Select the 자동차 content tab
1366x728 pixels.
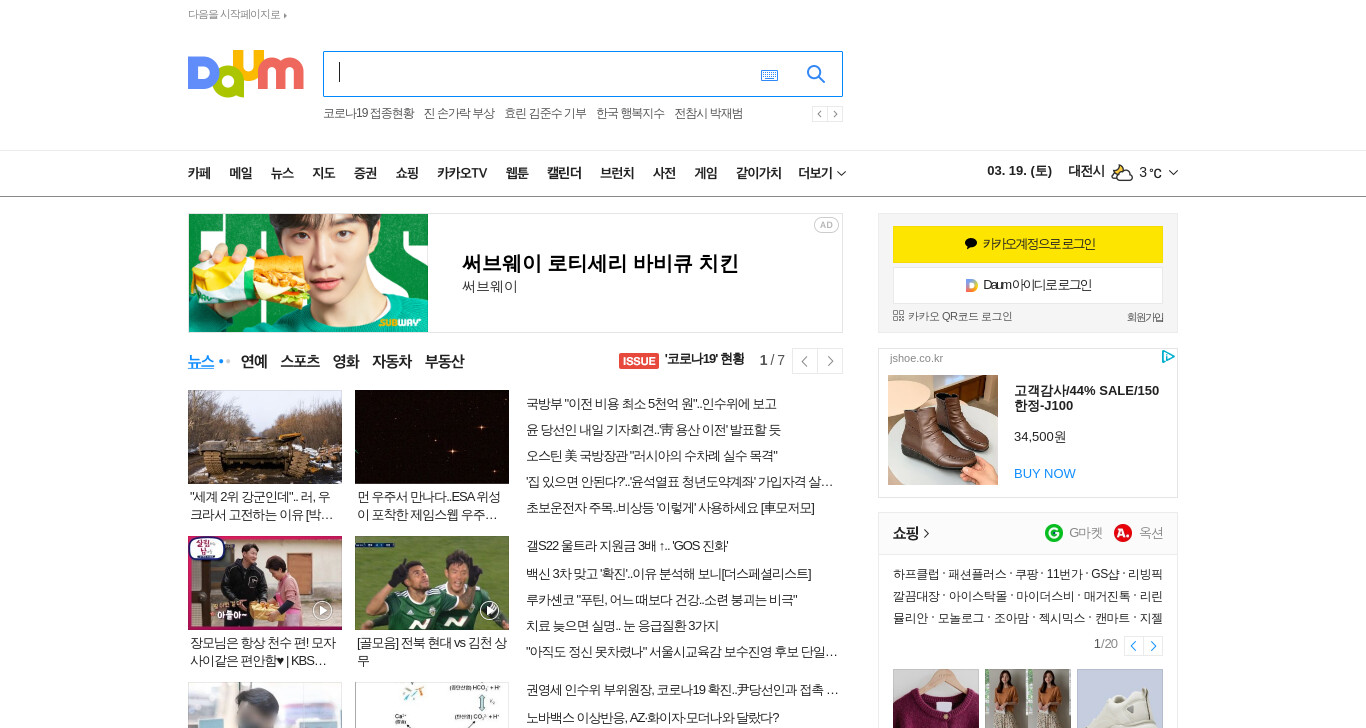392,362
